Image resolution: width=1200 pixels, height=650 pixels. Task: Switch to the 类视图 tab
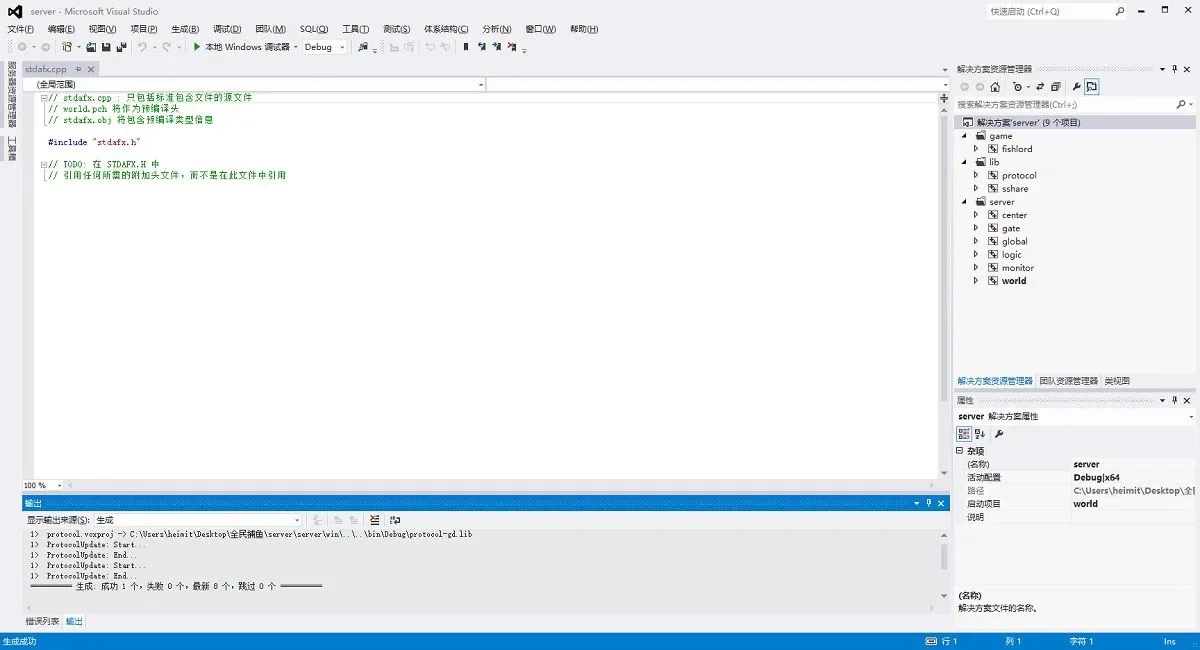1117,381
